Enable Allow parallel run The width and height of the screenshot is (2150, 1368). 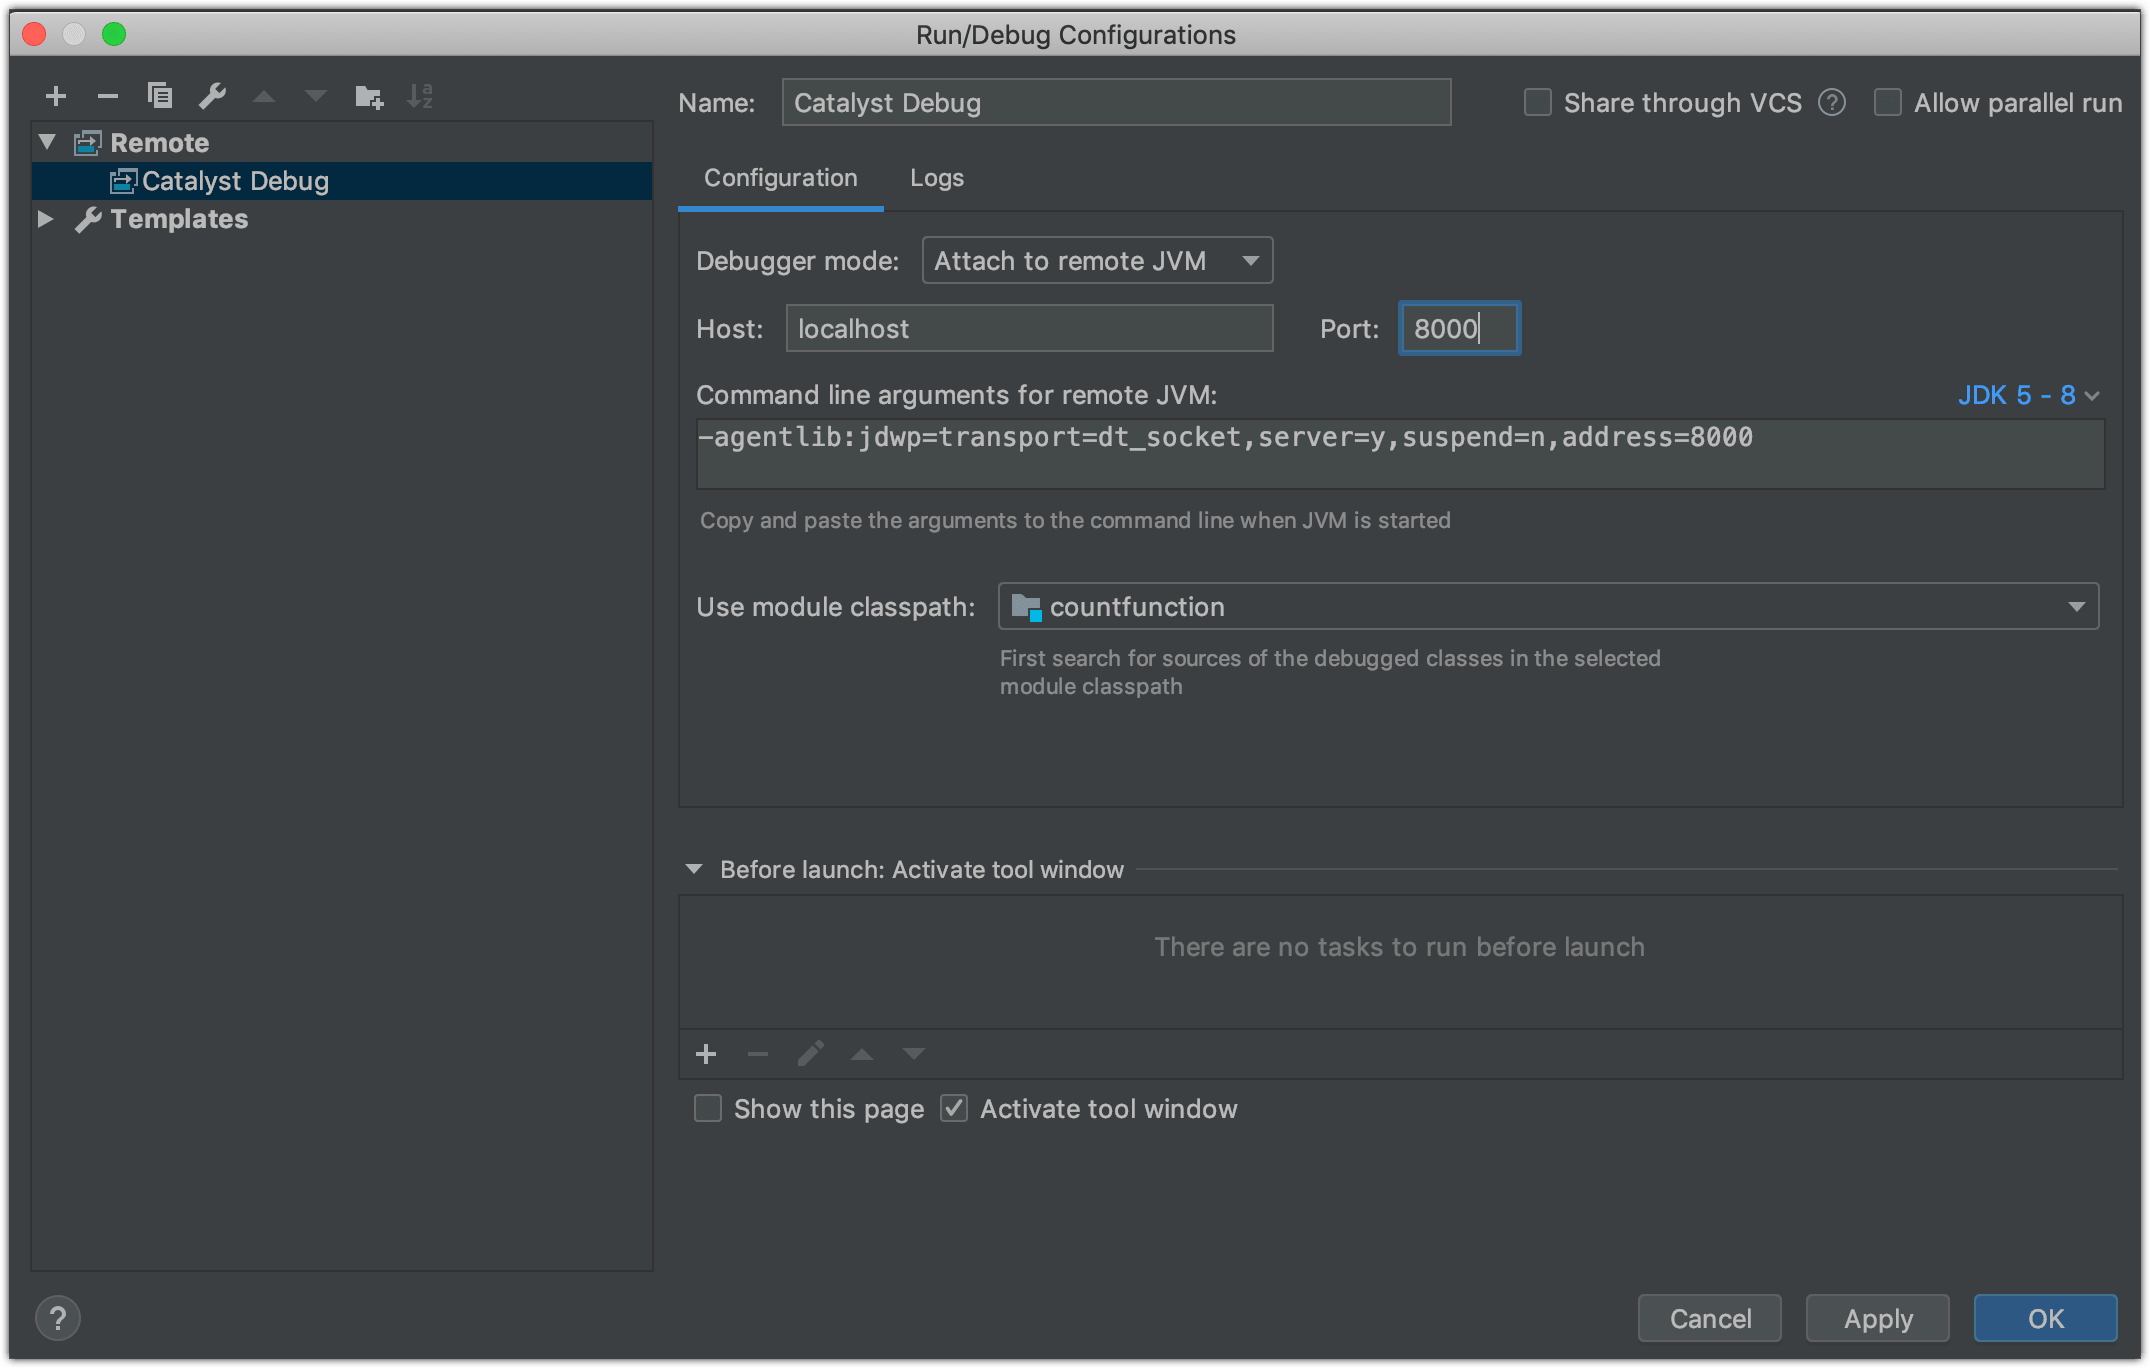tap(1887, 102)
